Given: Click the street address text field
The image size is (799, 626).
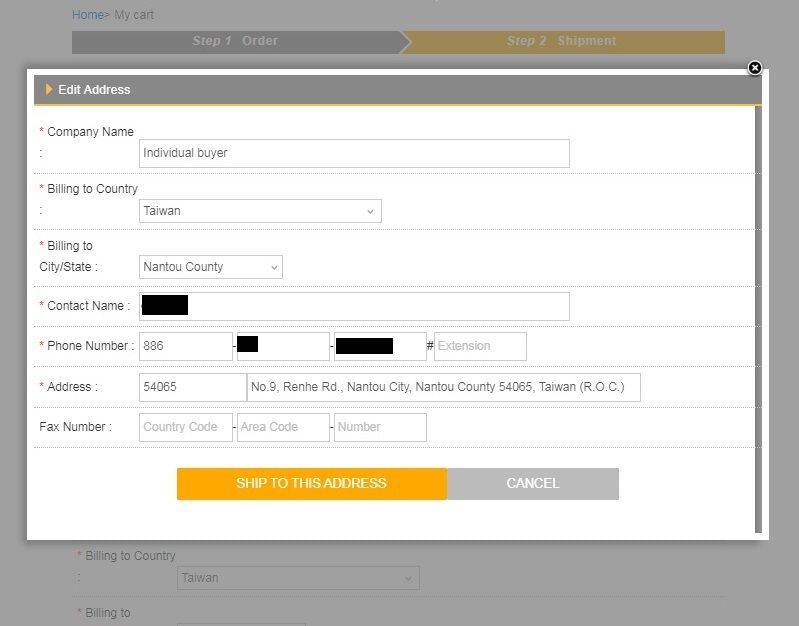Looking at the screenshot, I should 443,387.
